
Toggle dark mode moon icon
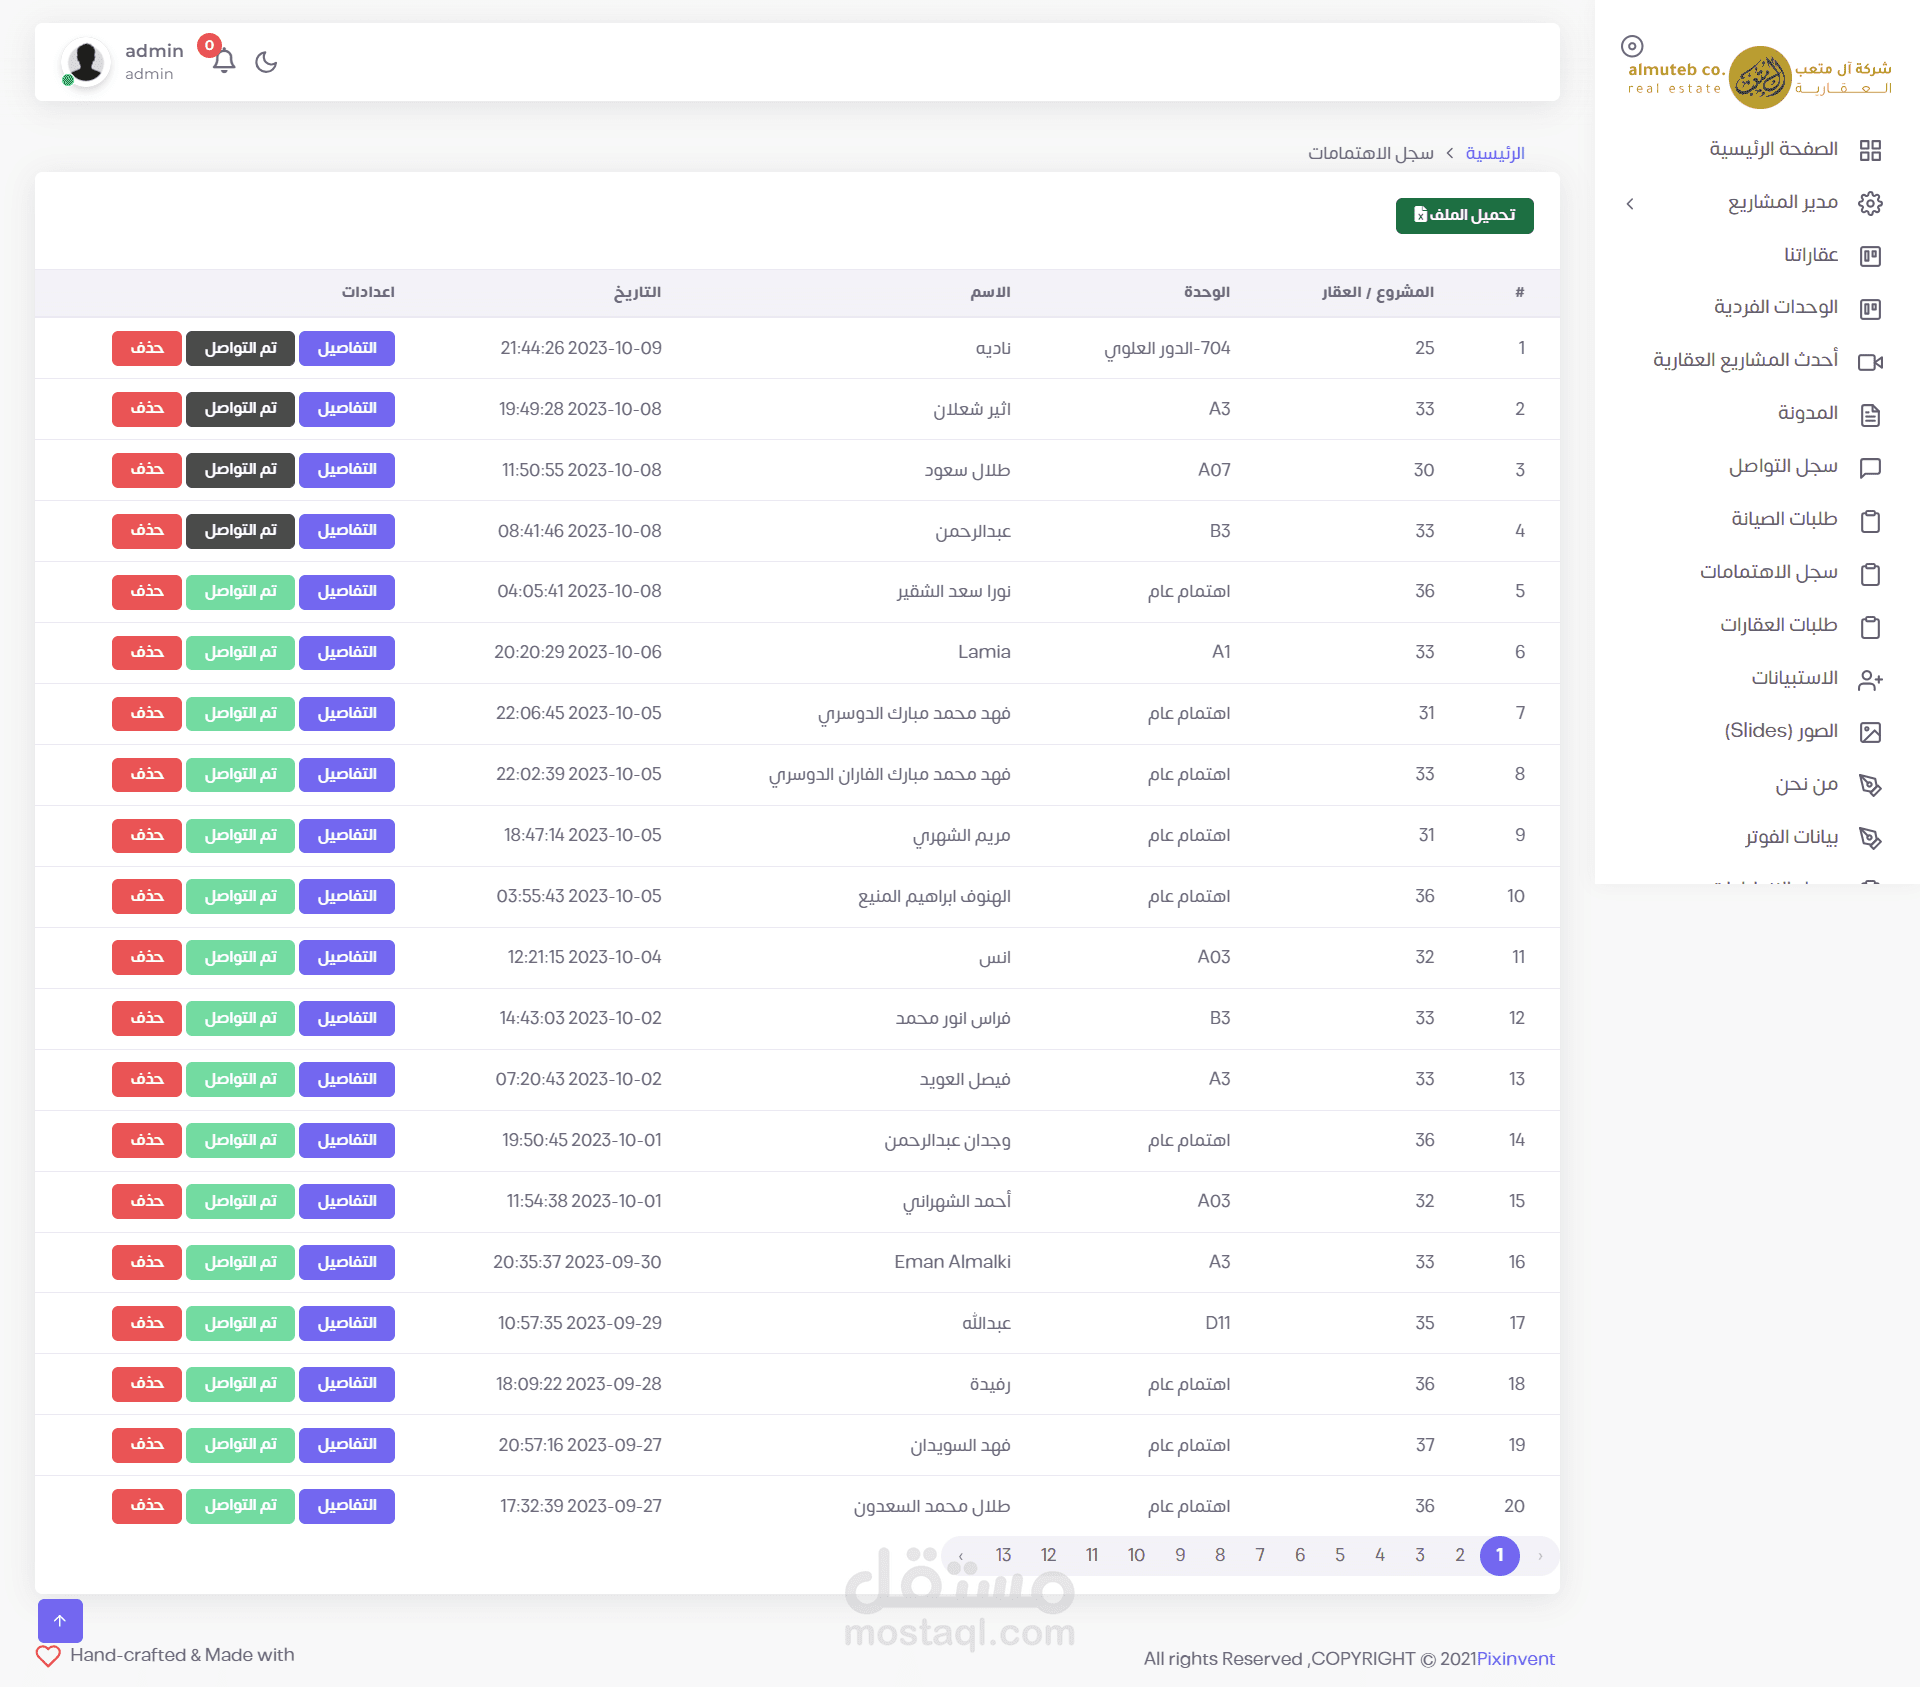pyautogui.click(x=266, y=62)
